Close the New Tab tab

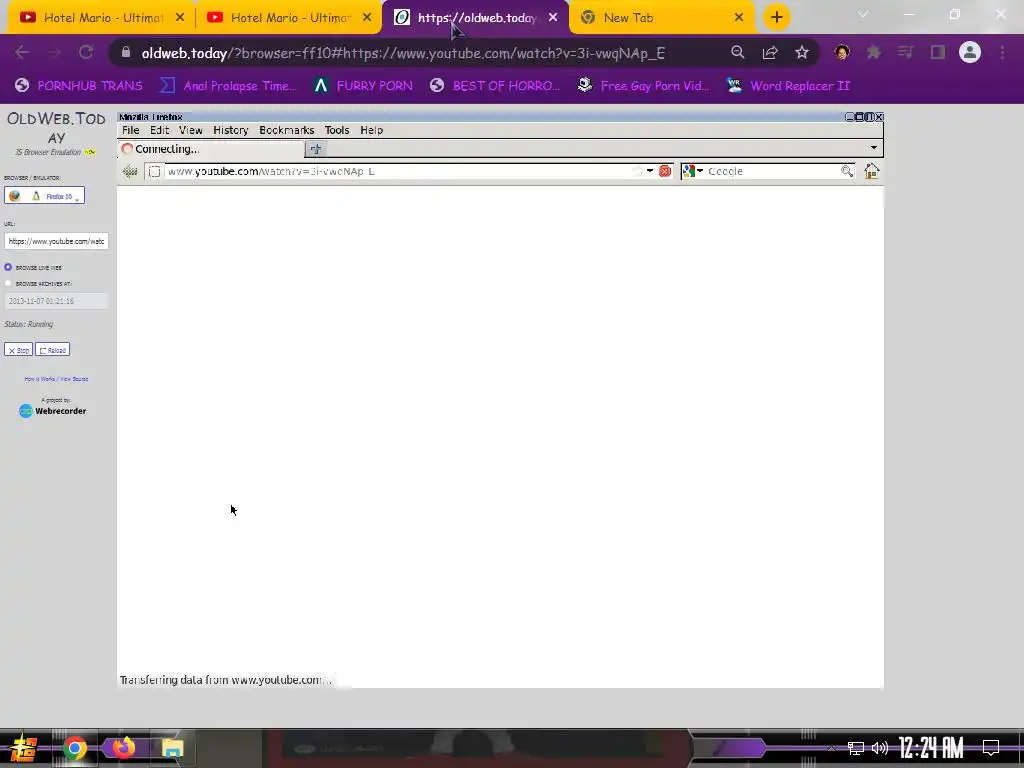point(739,18)
